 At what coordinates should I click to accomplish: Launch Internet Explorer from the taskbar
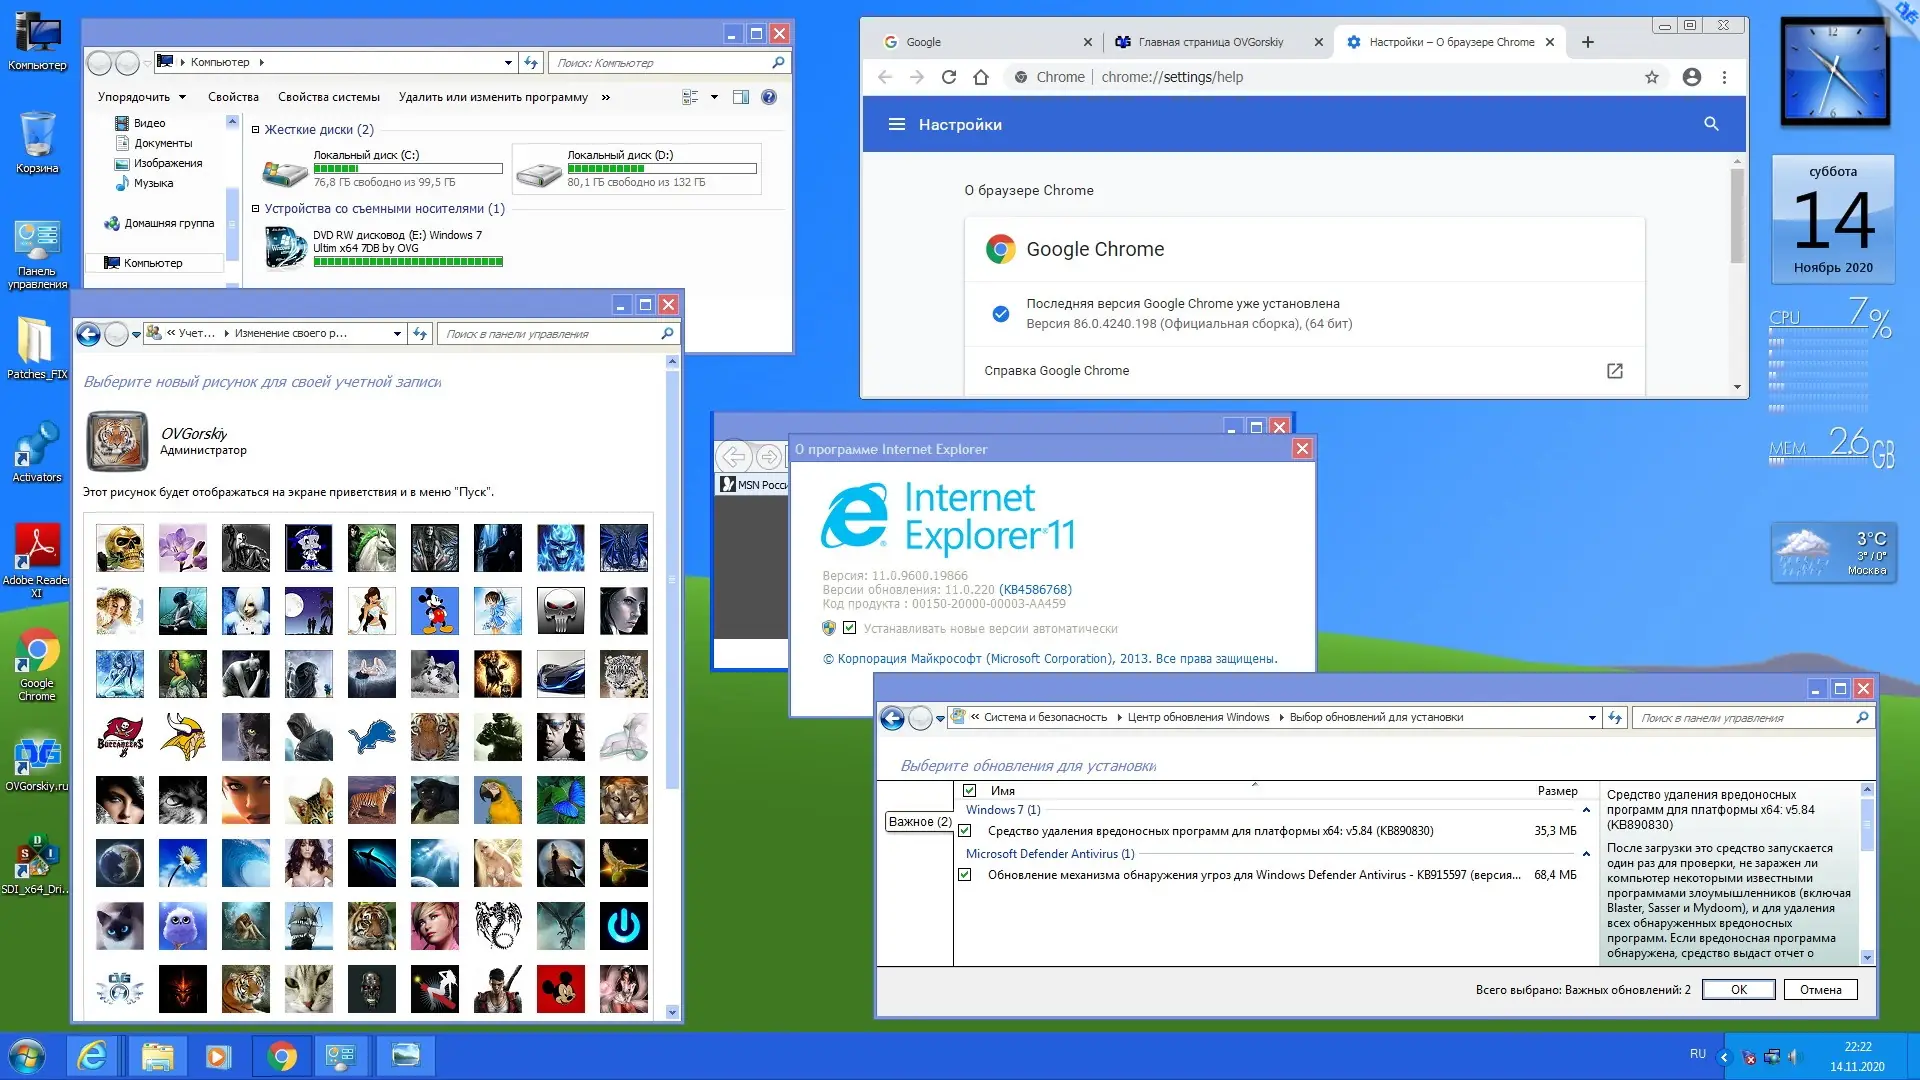[x=92, y=1056]
